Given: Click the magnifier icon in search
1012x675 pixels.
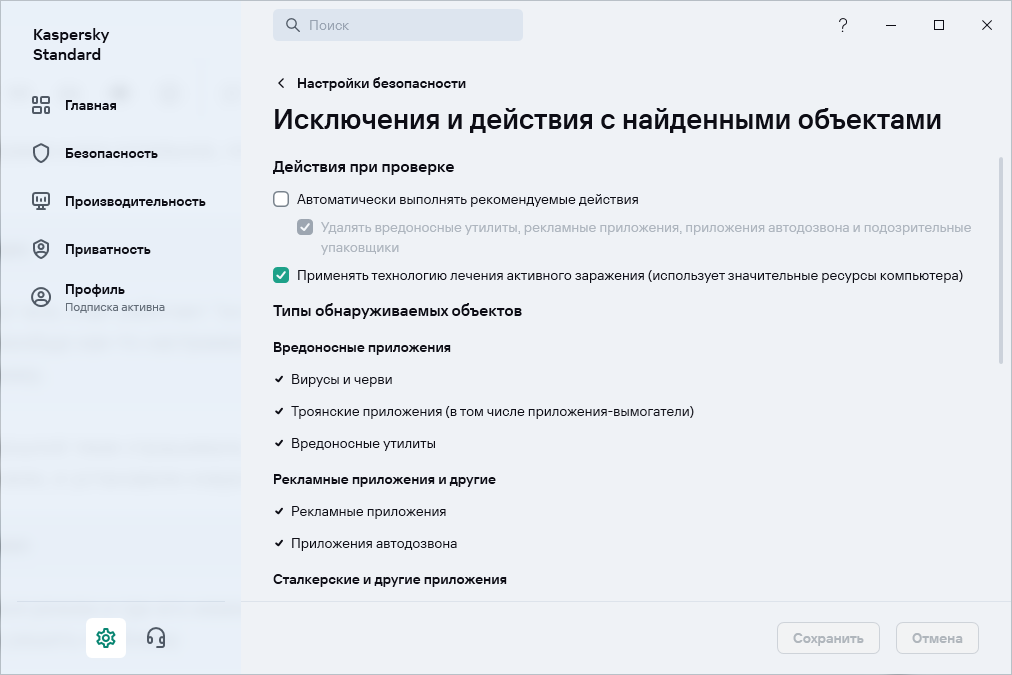Looking at the screenshot, I should [x=292, y=25].
